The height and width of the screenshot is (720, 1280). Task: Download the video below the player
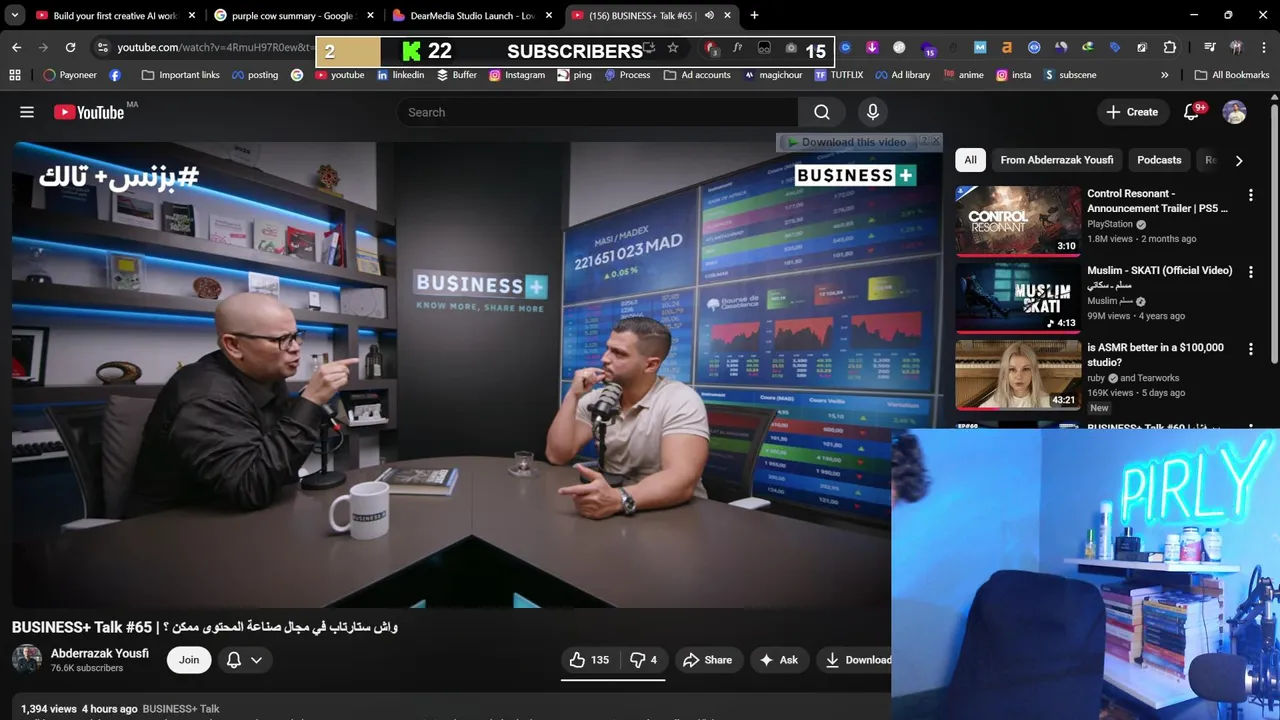856,660
